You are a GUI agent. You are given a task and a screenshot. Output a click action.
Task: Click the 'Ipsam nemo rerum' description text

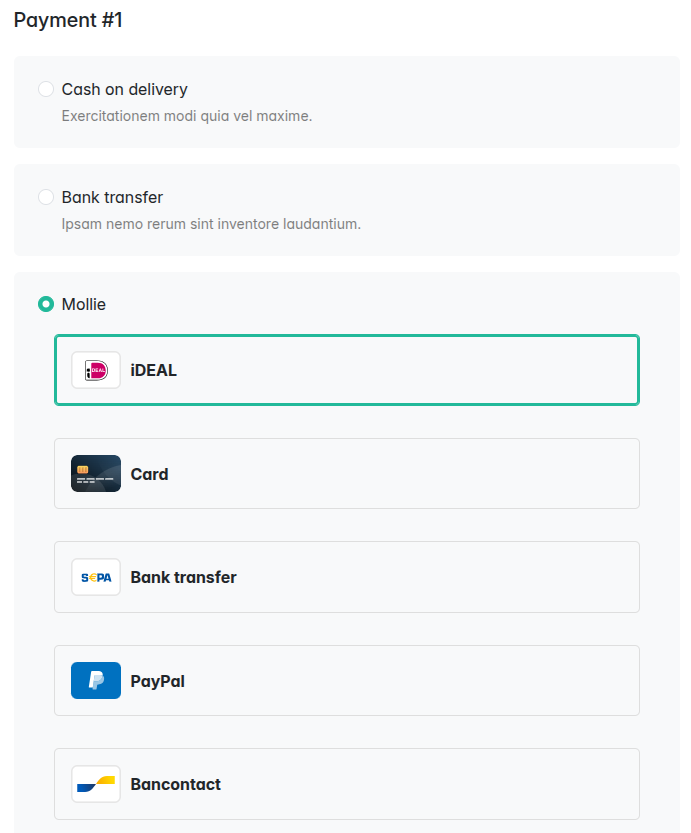coord(211,224)
